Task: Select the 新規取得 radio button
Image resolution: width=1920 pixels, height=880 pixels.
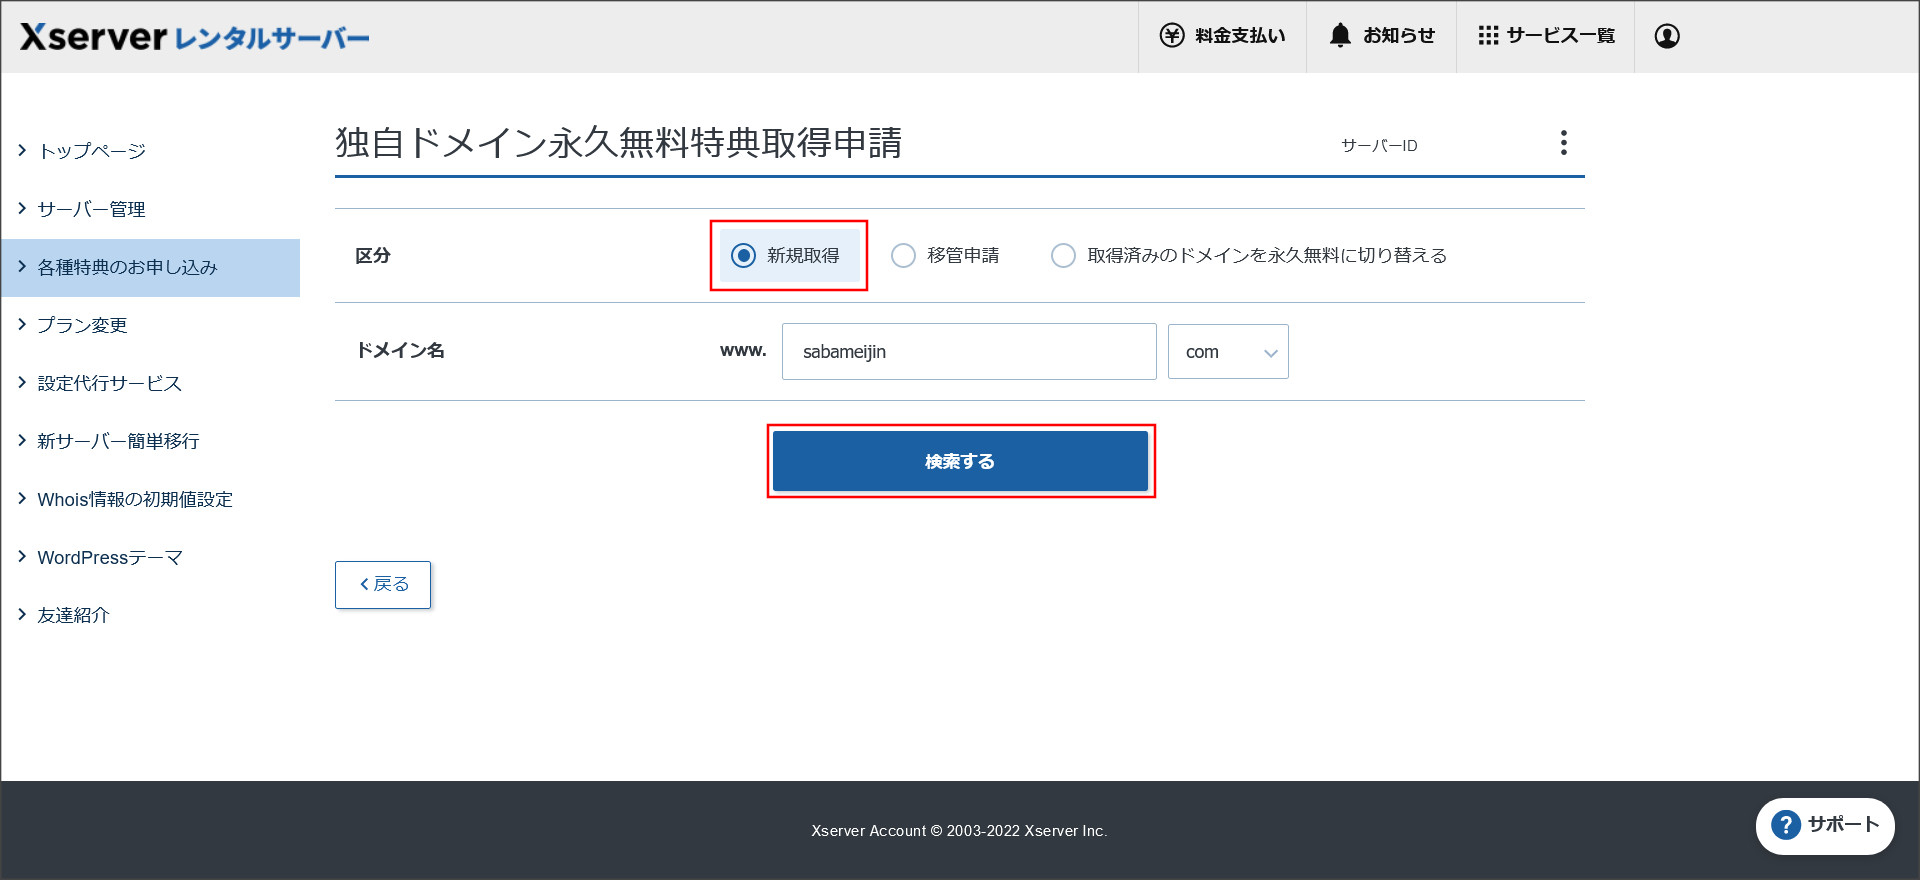Action: click(x=743, y=256)
